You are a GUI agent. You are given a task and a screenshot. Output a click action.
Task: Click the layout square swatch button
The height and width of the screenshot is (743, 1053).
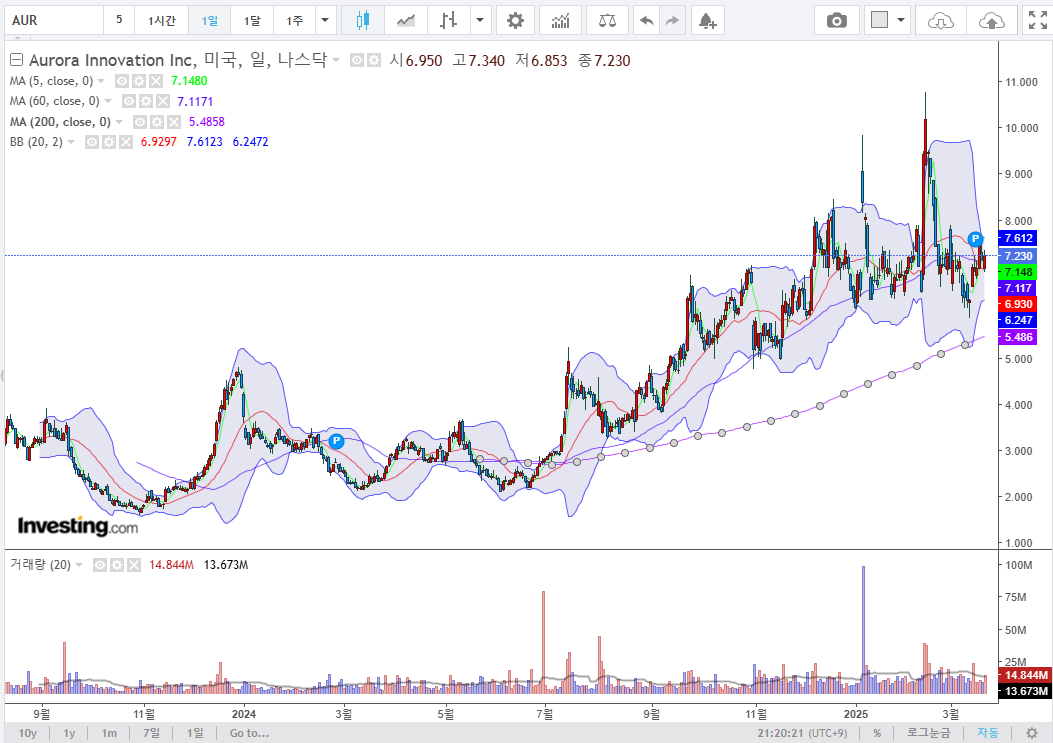[879, 20]
